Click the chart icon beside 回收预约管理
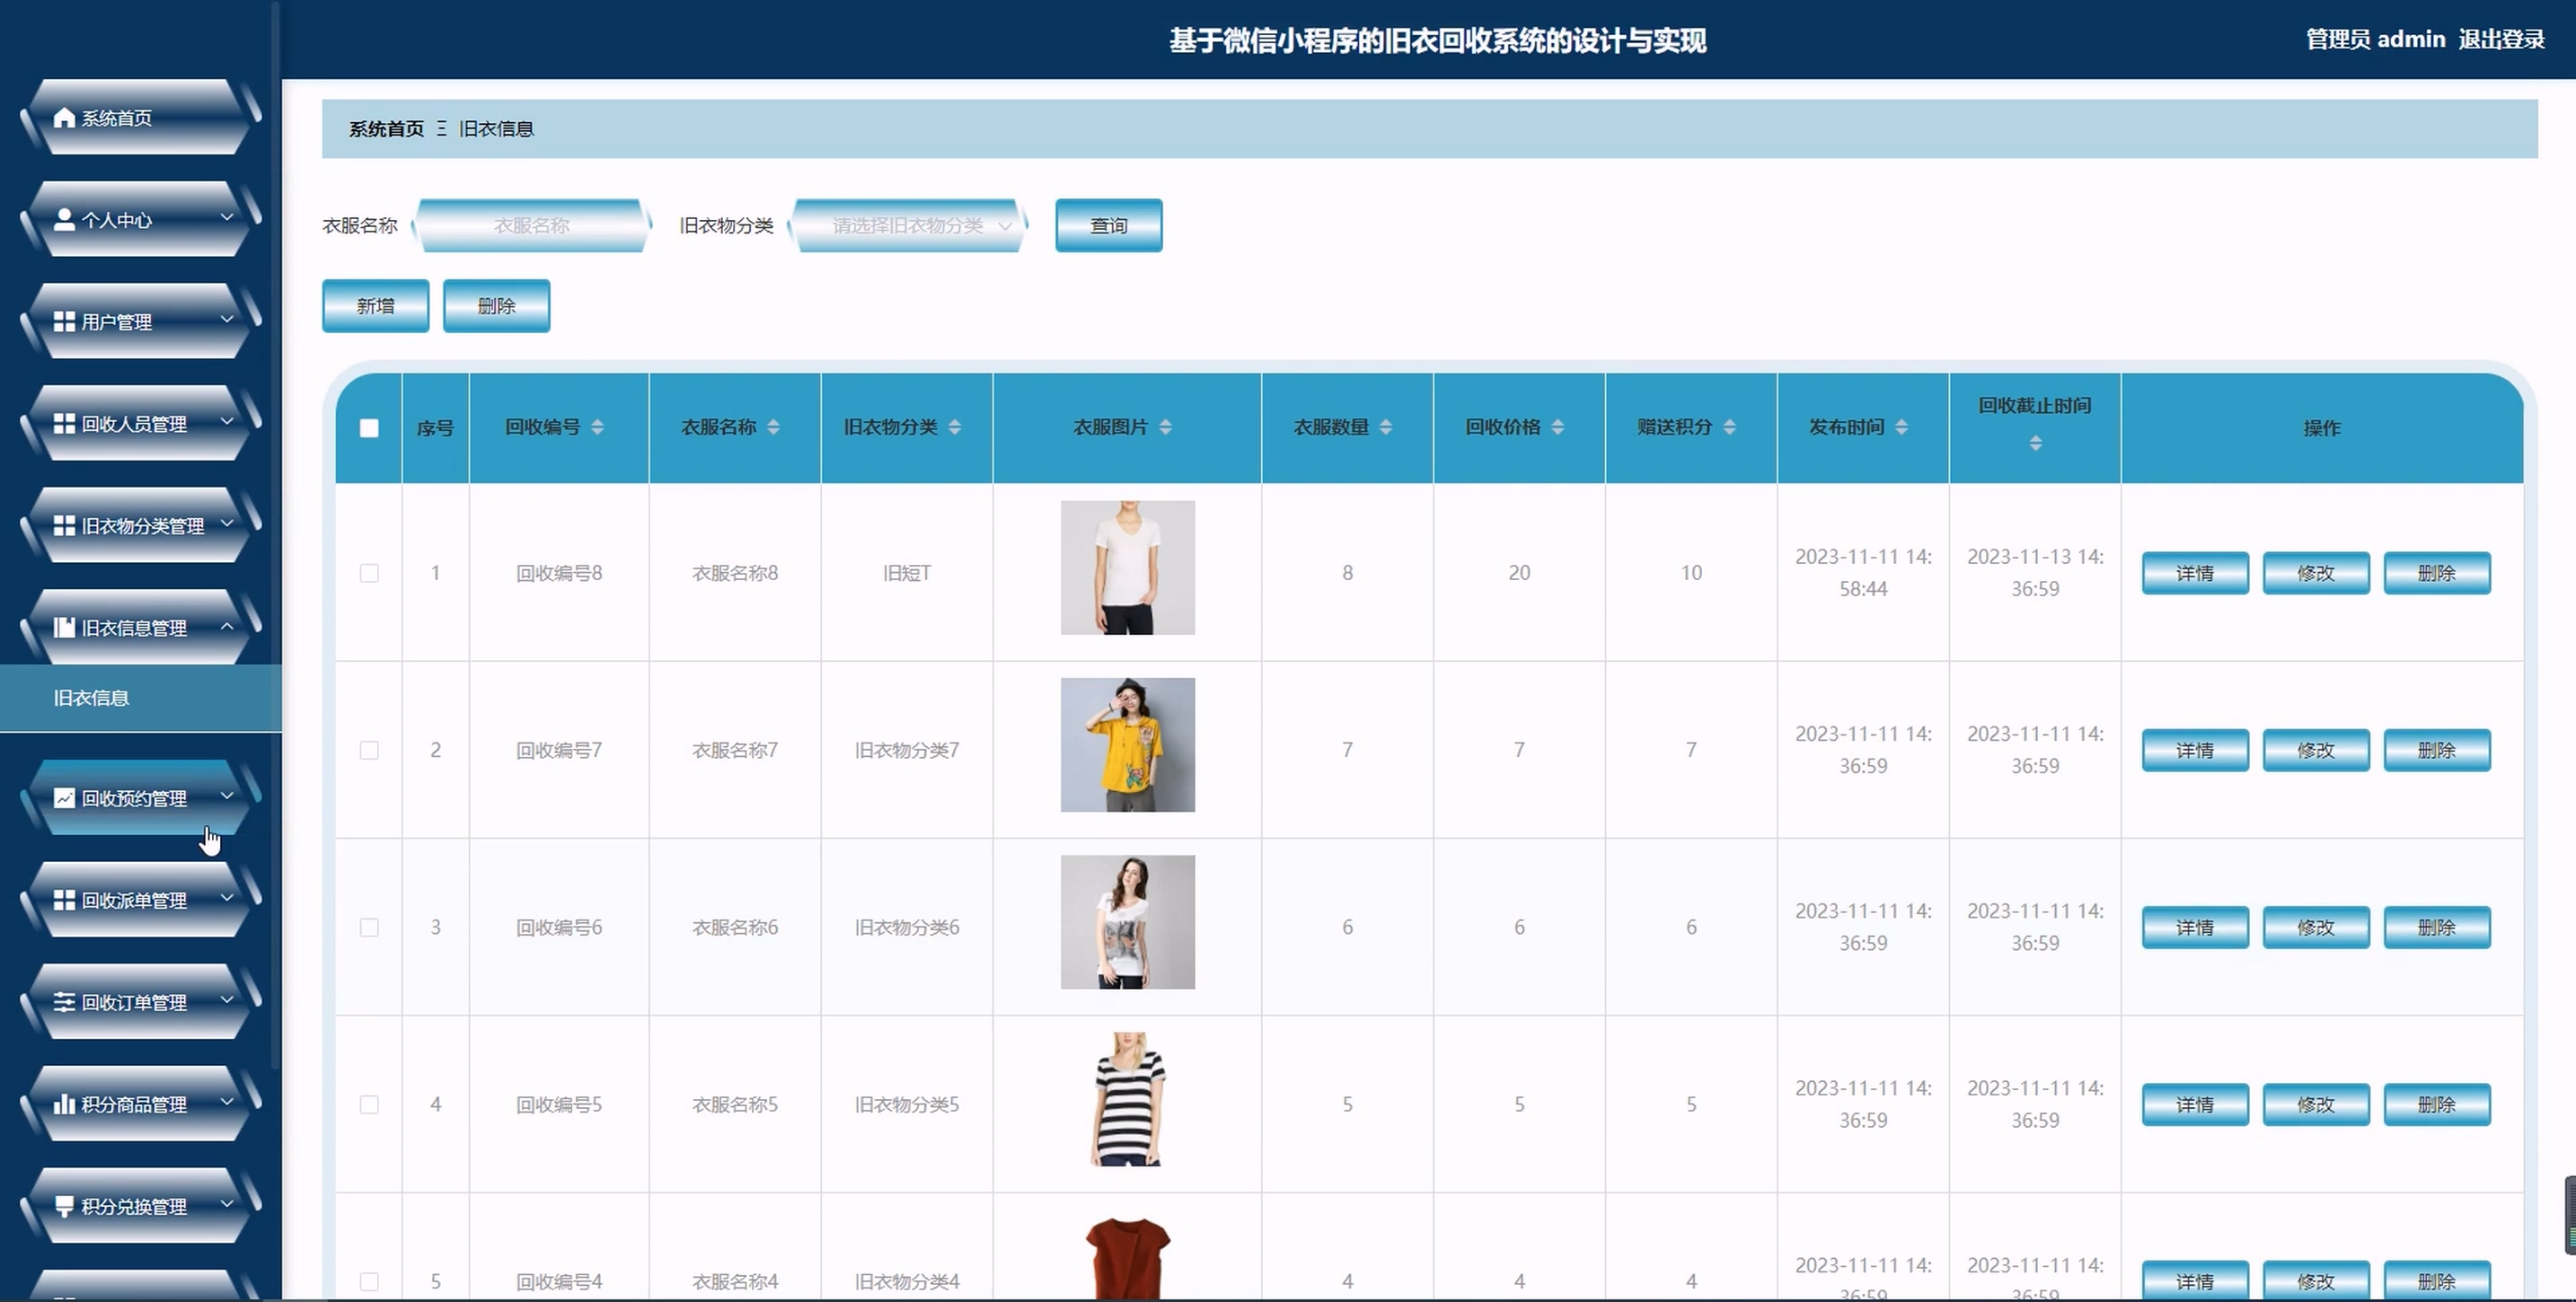The image size is (2576, 1302). tap(64, 798)
